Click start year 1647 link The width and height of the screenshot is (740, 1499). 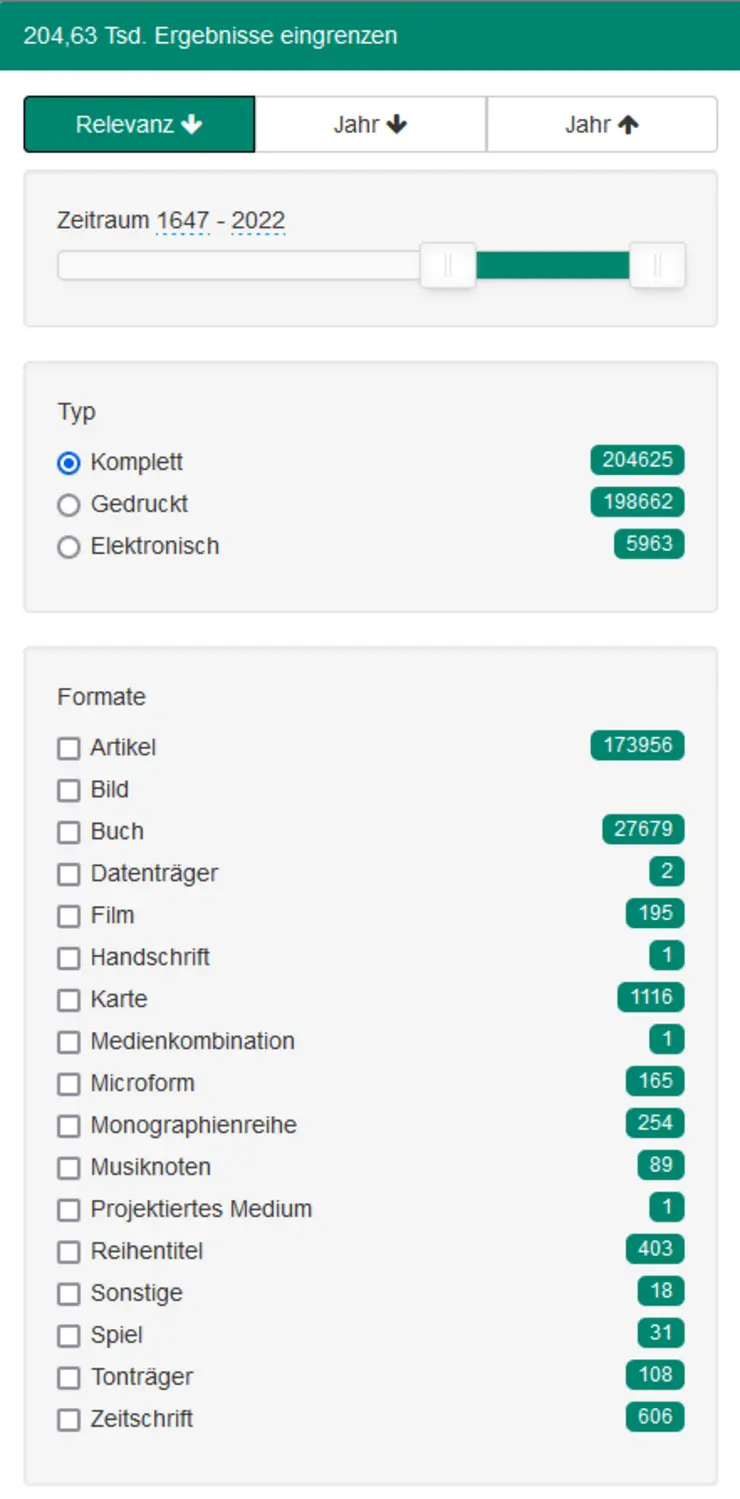click(183, 221)
